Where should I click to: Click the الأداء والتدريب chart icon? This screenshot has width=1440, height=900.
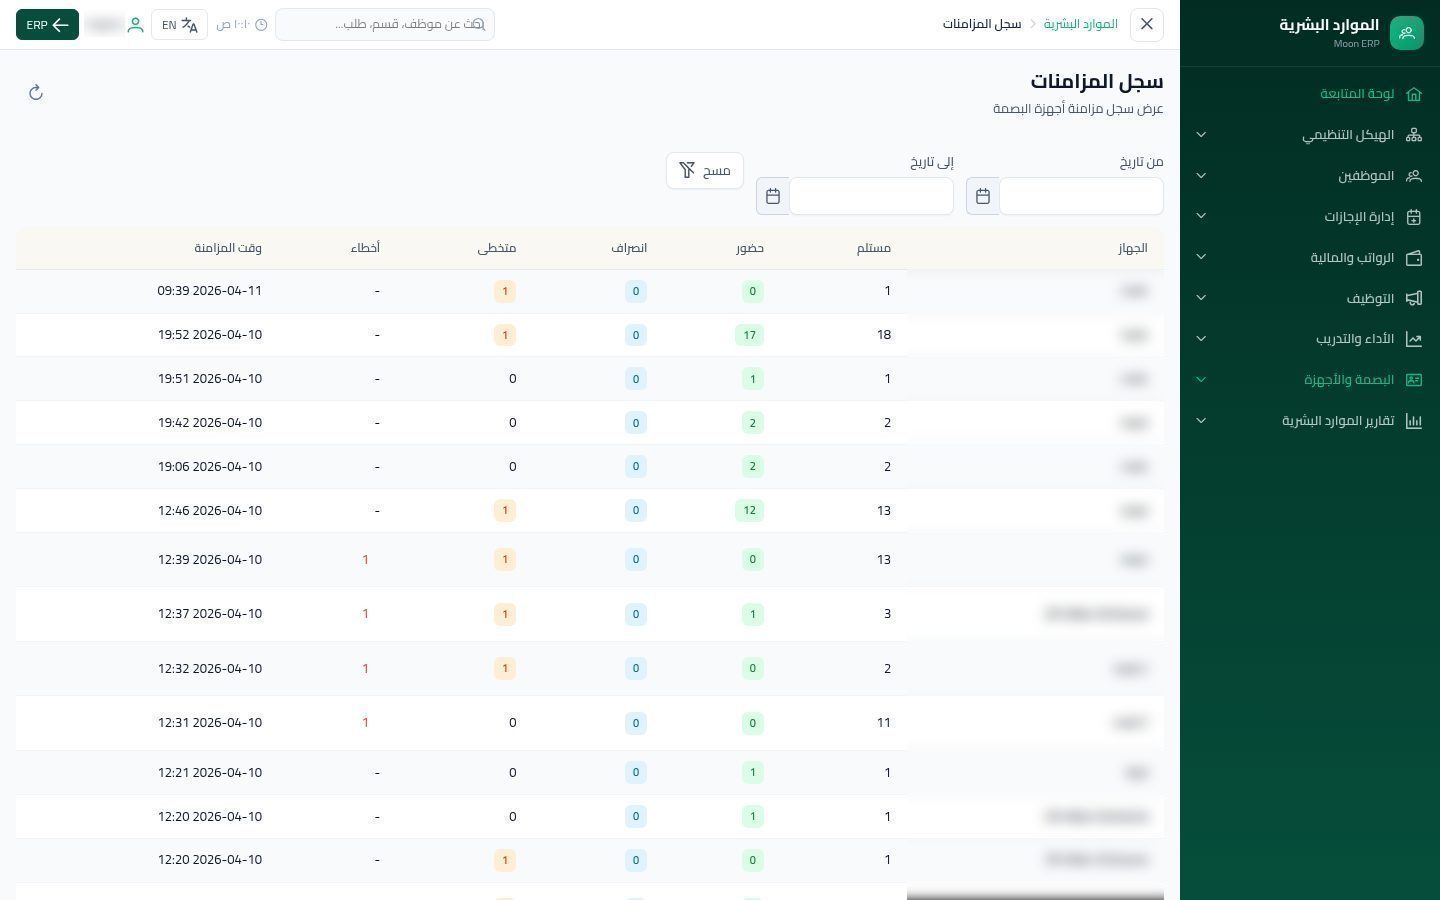coord(1414,339)
